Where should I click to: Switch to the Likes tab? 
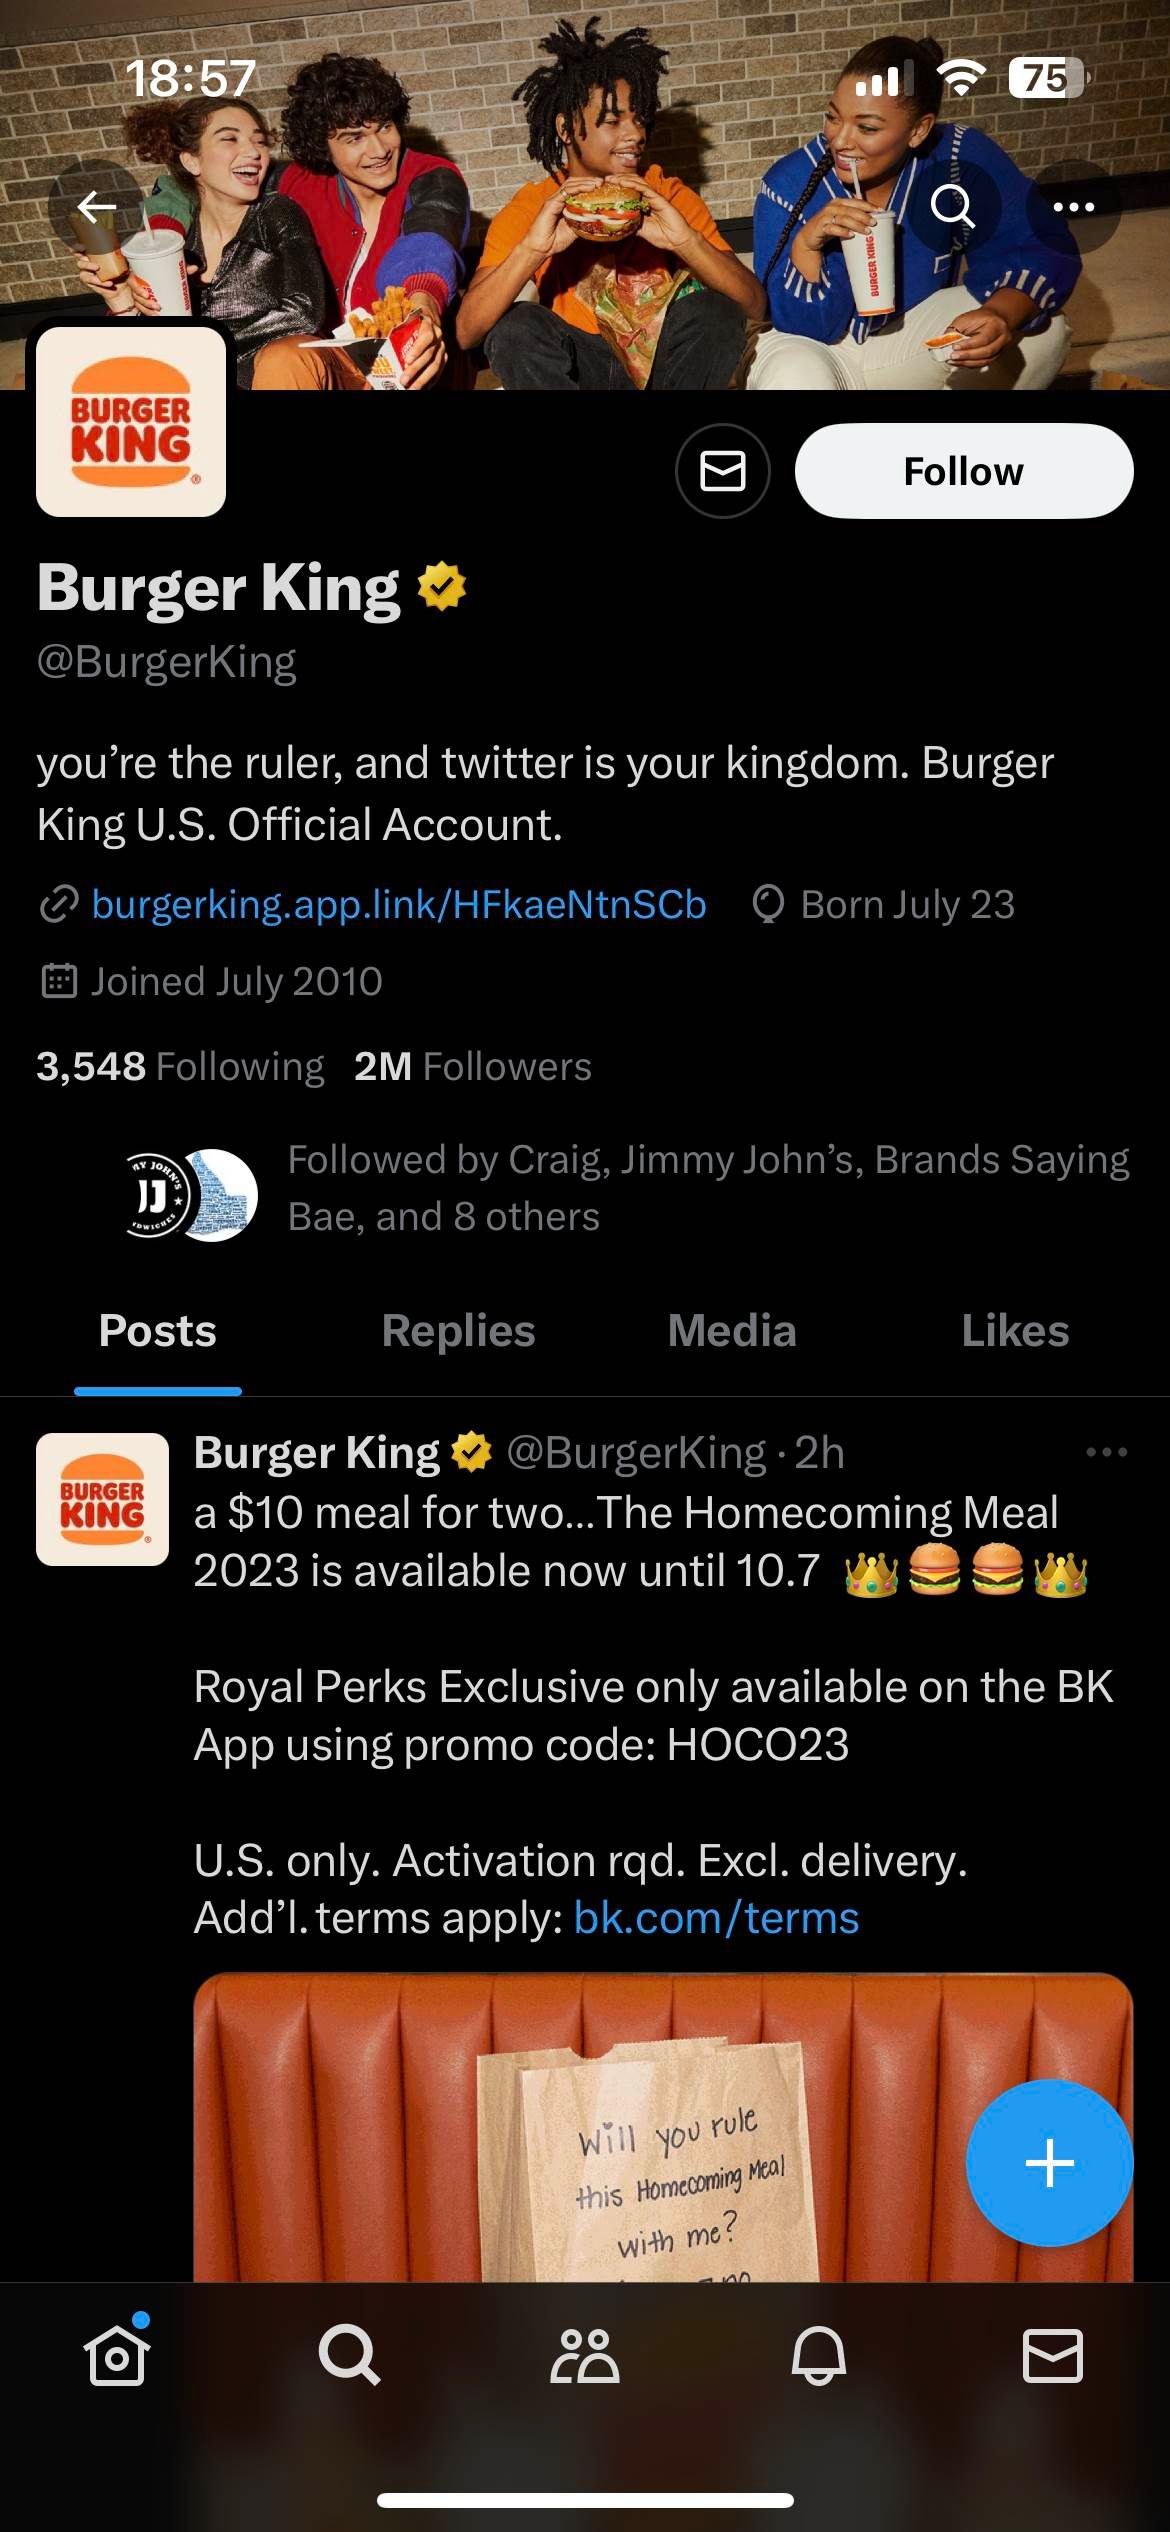coord(1015,1331)
